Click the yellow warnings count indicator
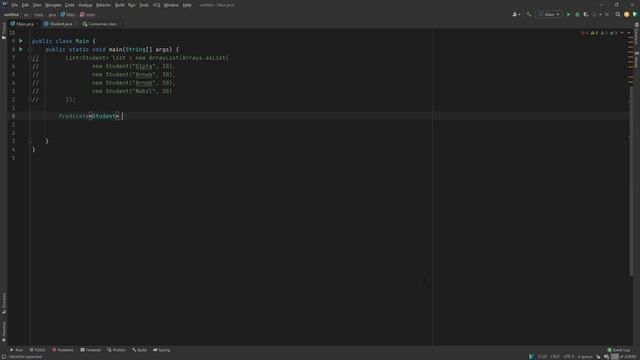 click(594, 33)
